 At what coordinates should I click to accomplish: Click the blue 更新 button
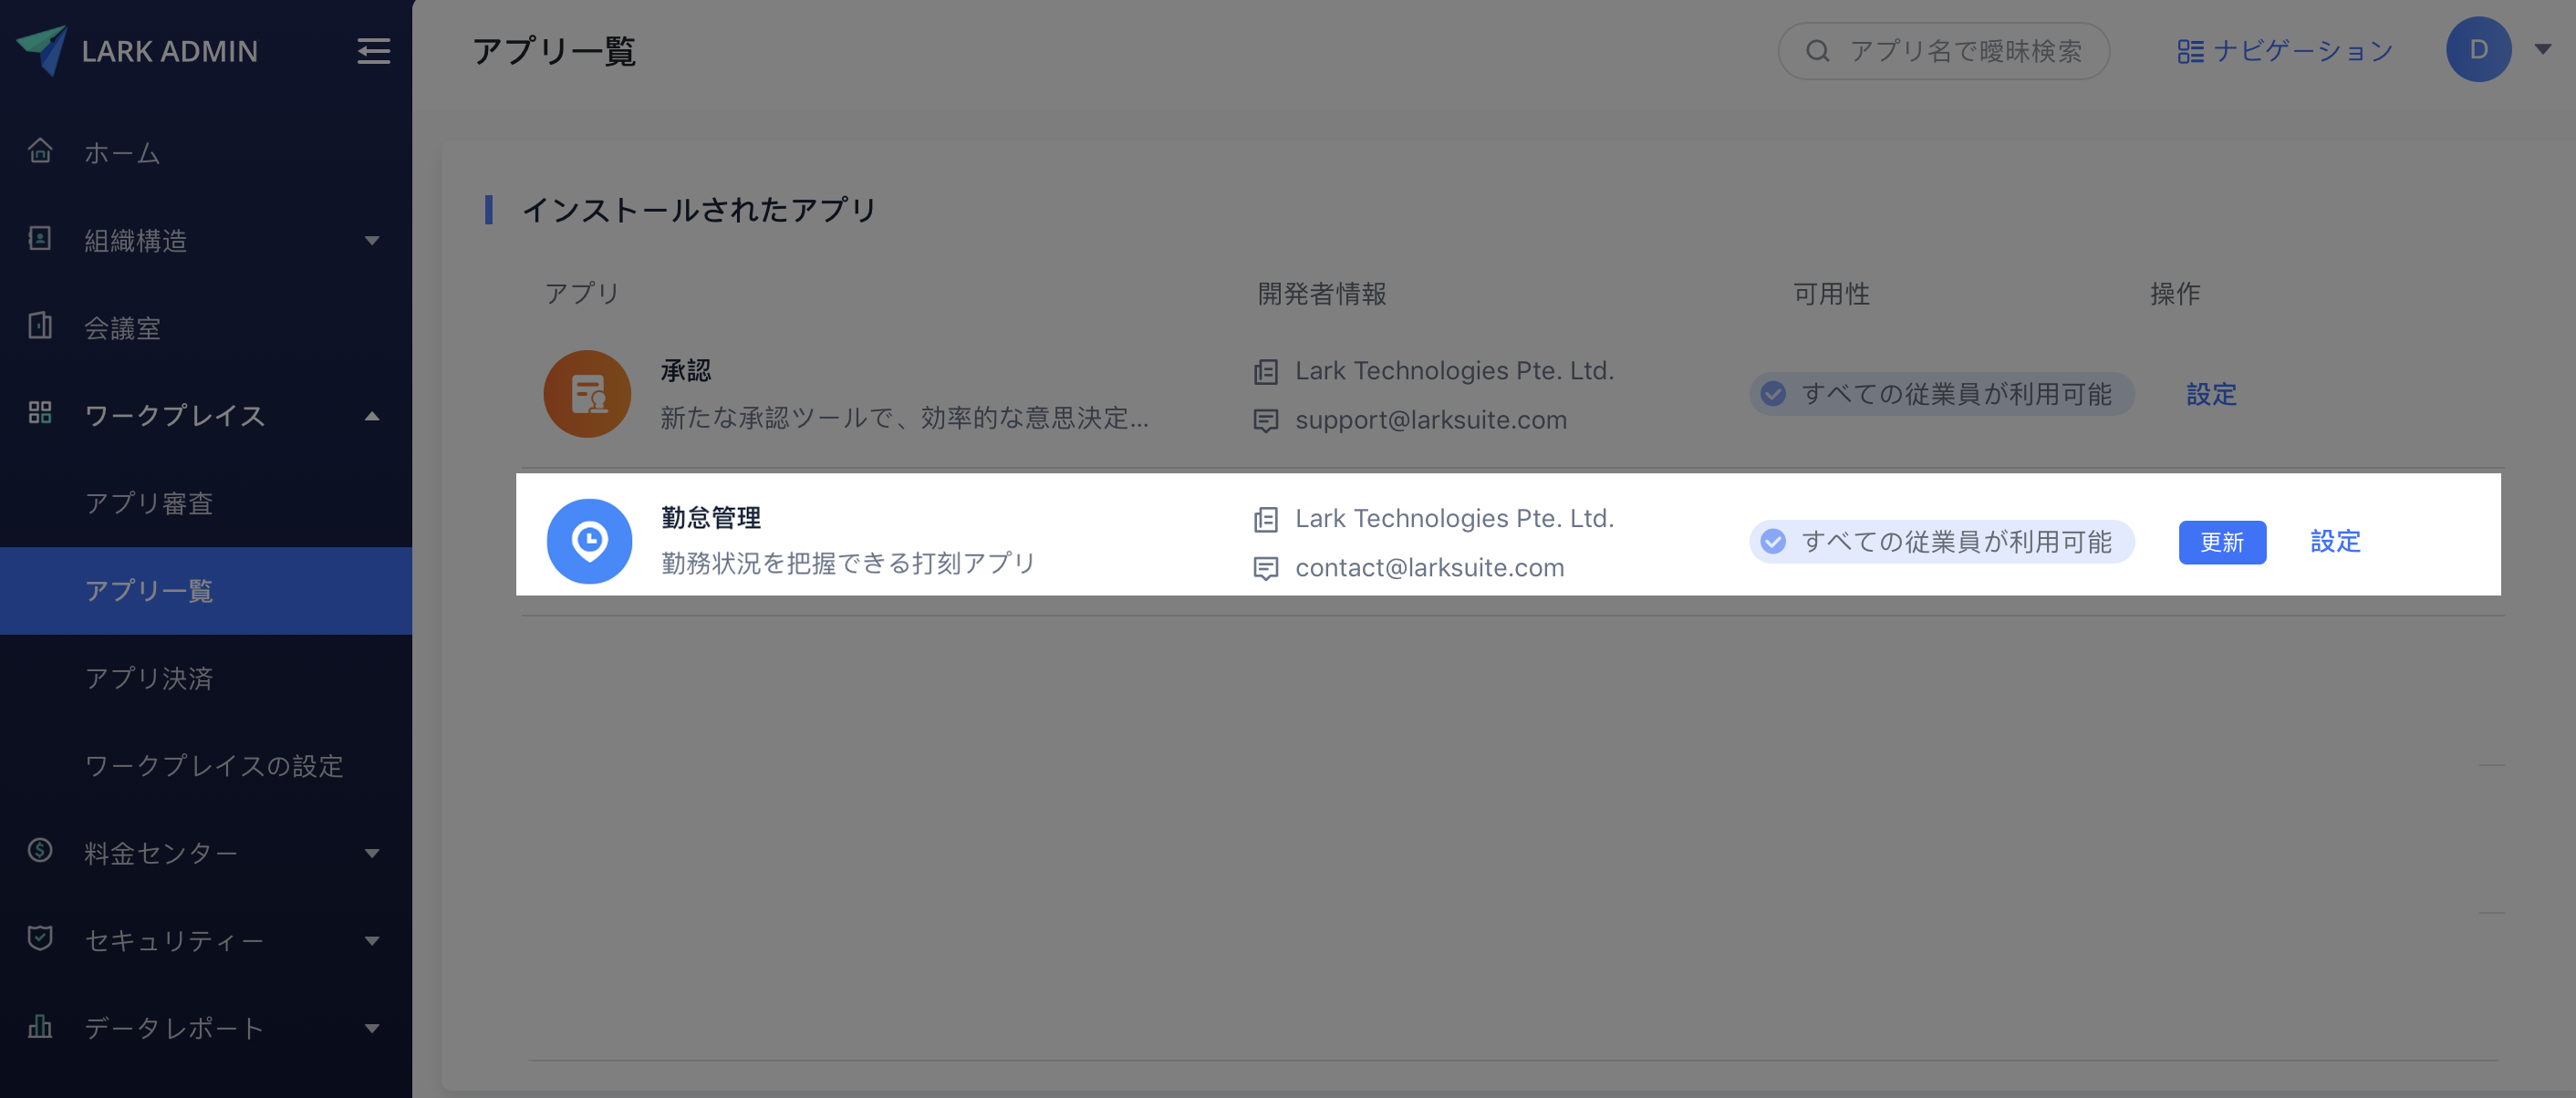coord(2221,542)
